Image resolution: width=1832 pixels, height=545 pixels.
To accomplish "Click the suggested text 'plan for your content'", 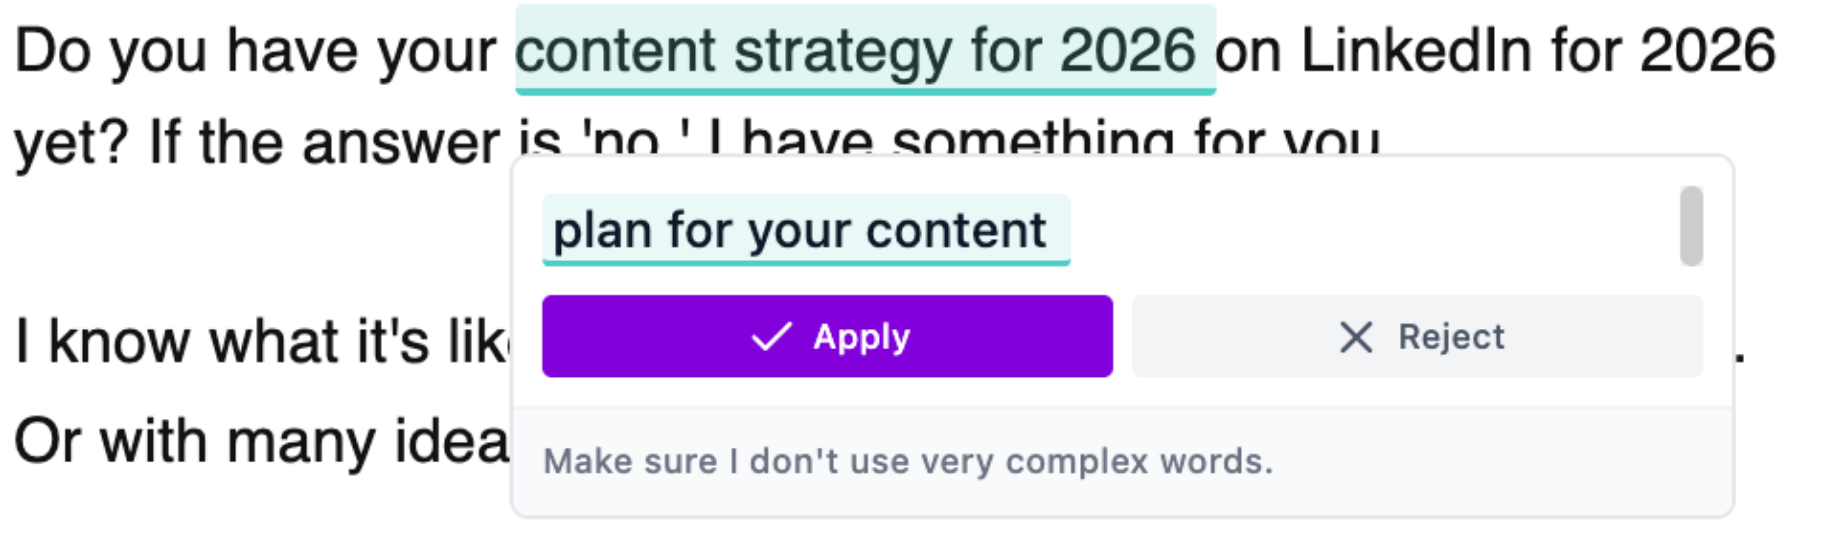I will pos(800,231).
